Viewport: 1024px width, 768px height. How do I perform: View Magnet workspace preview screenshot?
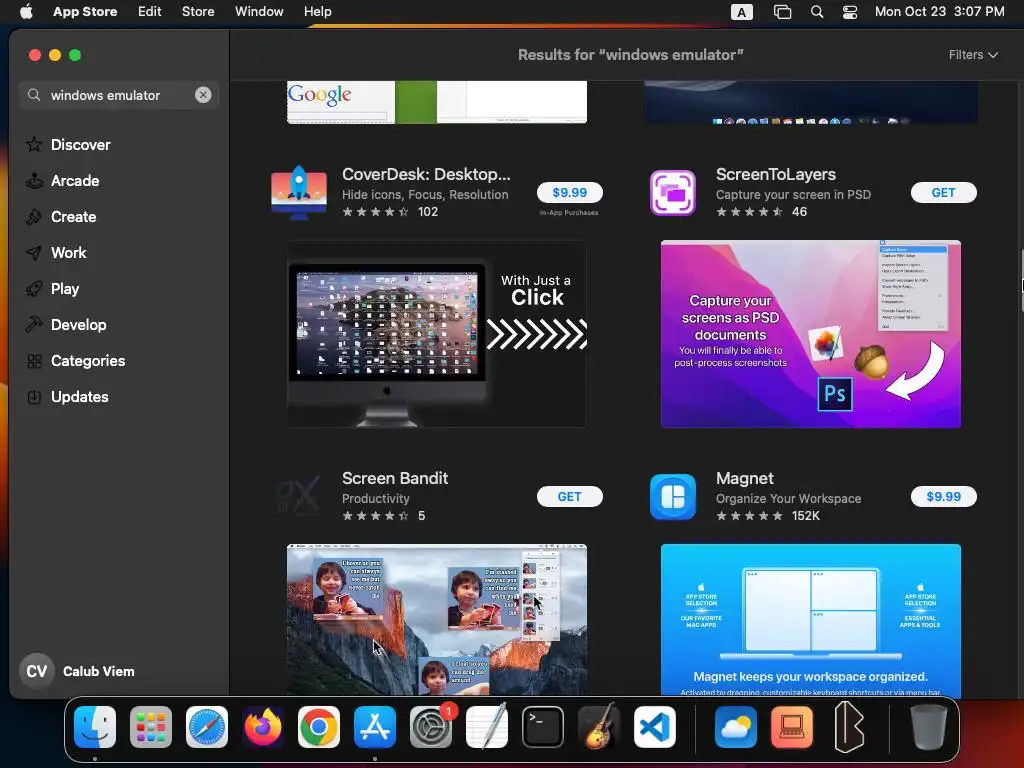[810, 619]
